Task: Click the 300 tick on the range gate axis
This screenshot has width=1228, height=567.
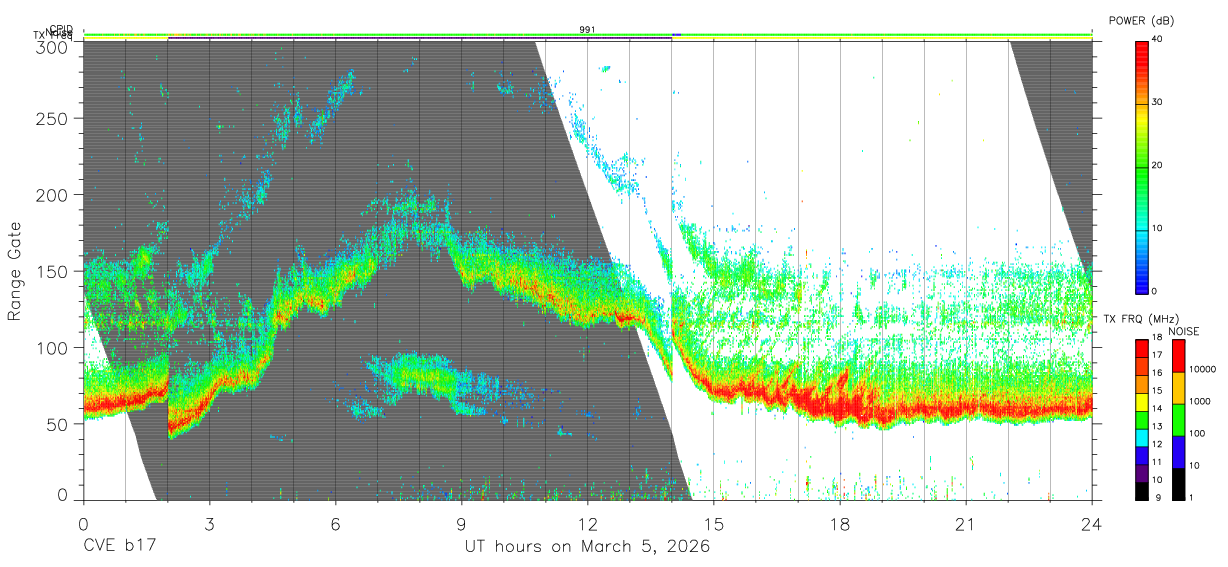Action: (54, 47)
